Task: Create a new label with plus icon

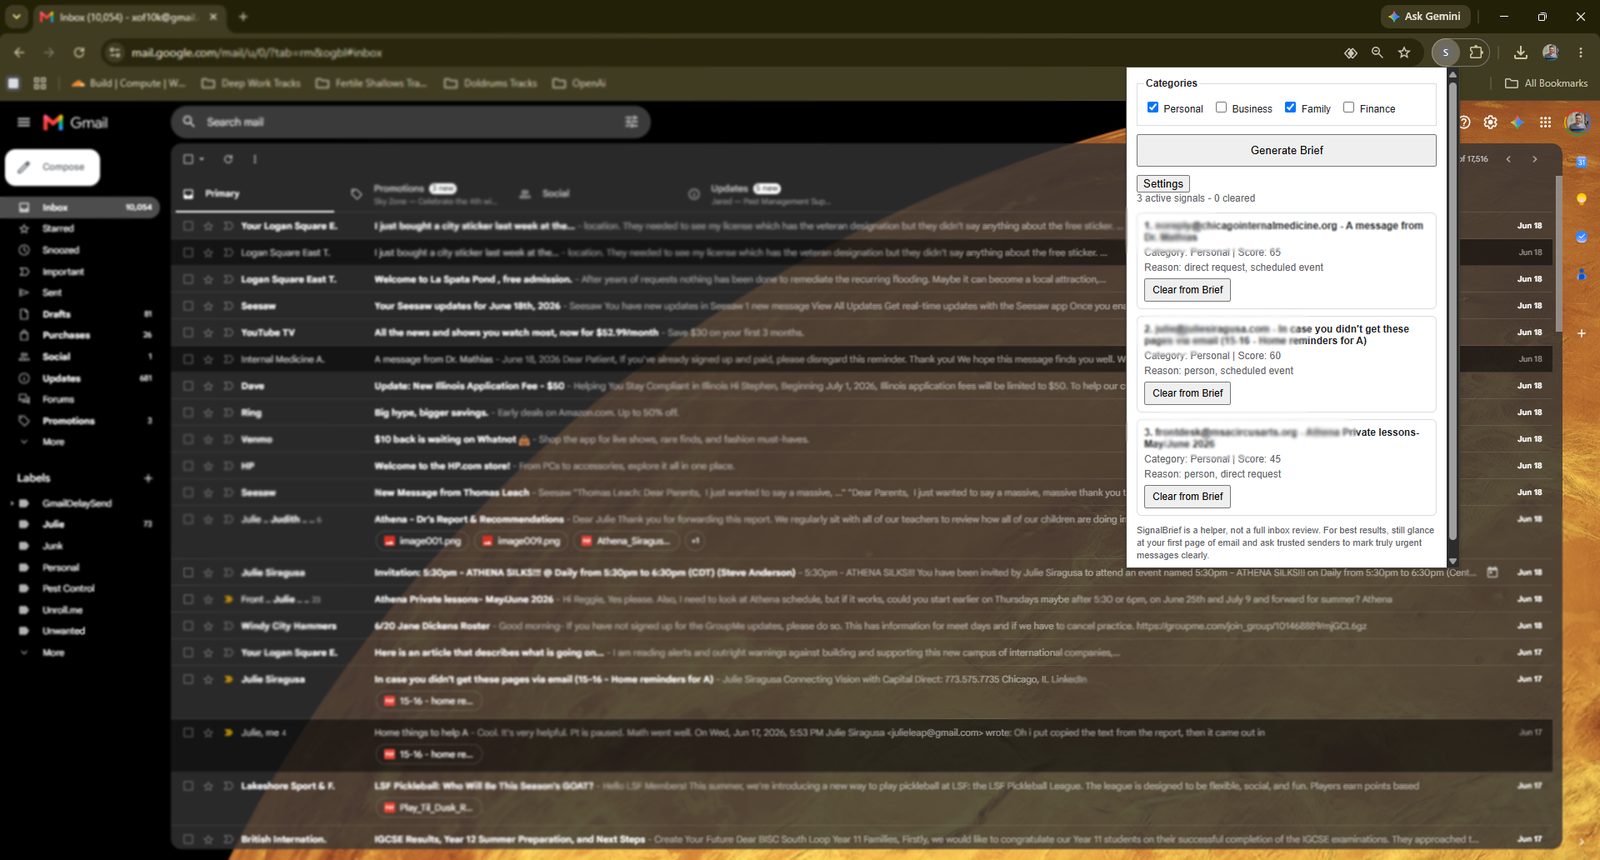Action: pos(148,478)
